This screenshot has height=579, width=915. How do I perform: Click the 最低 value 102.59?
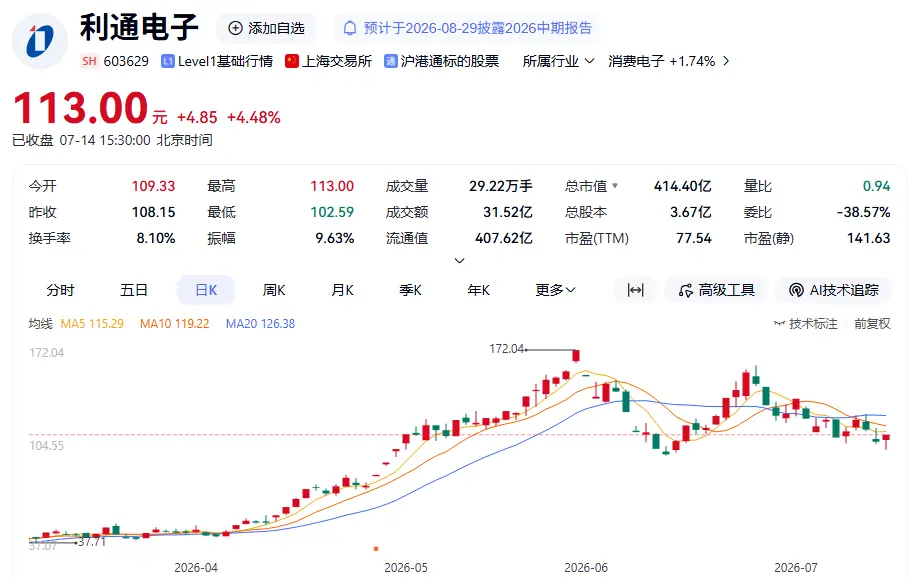[x=332, y=212]
